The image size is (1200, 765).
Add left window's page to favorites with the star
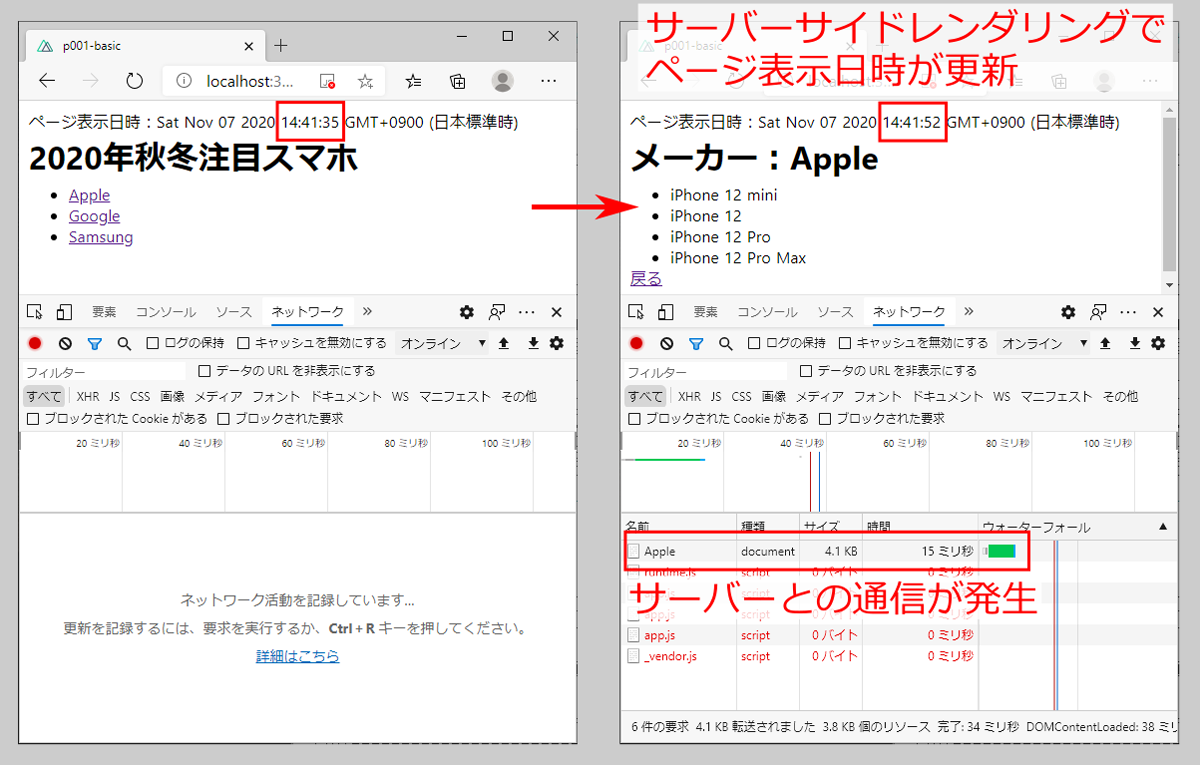(365, 81)
